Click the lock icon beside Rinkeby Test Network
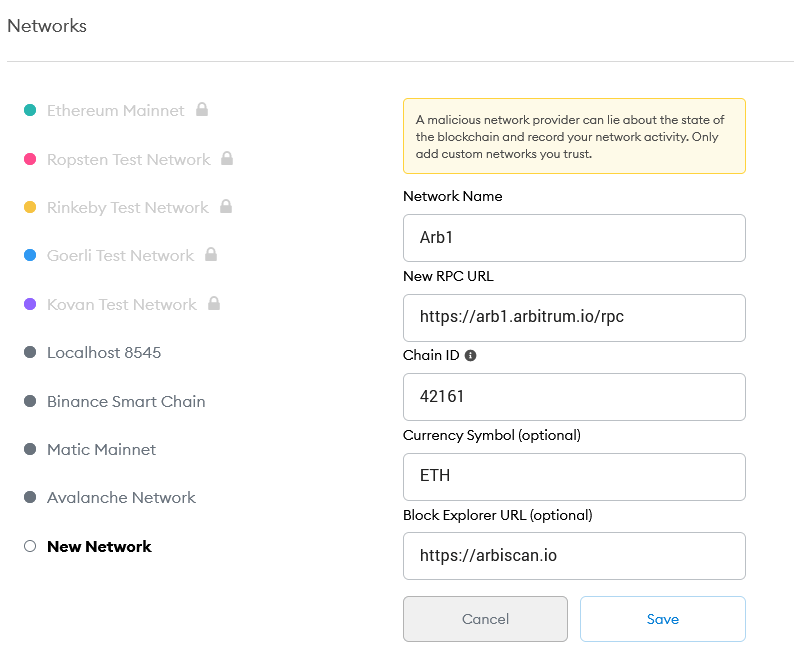794x662 pixels. point(226,207)
